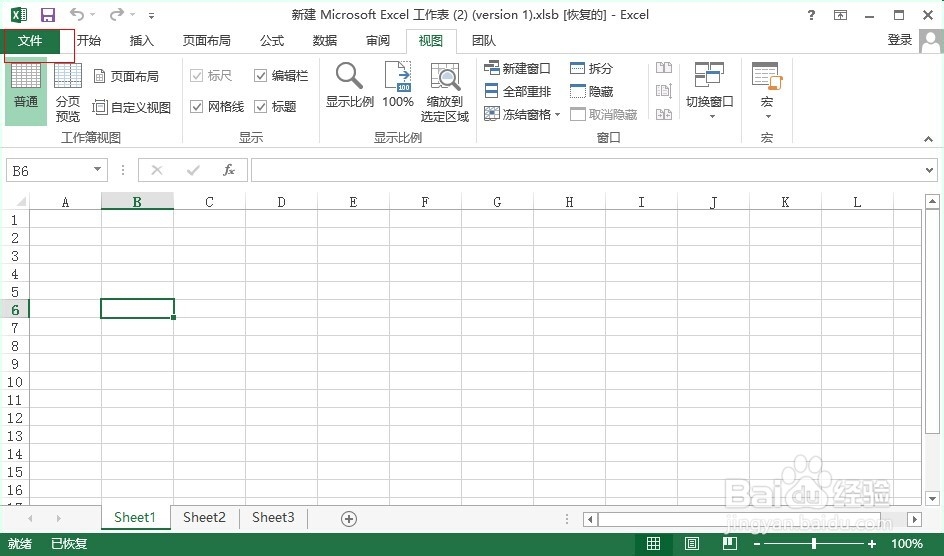
Task: Click the formula bar cancel X
Action: tap(157, 170)
